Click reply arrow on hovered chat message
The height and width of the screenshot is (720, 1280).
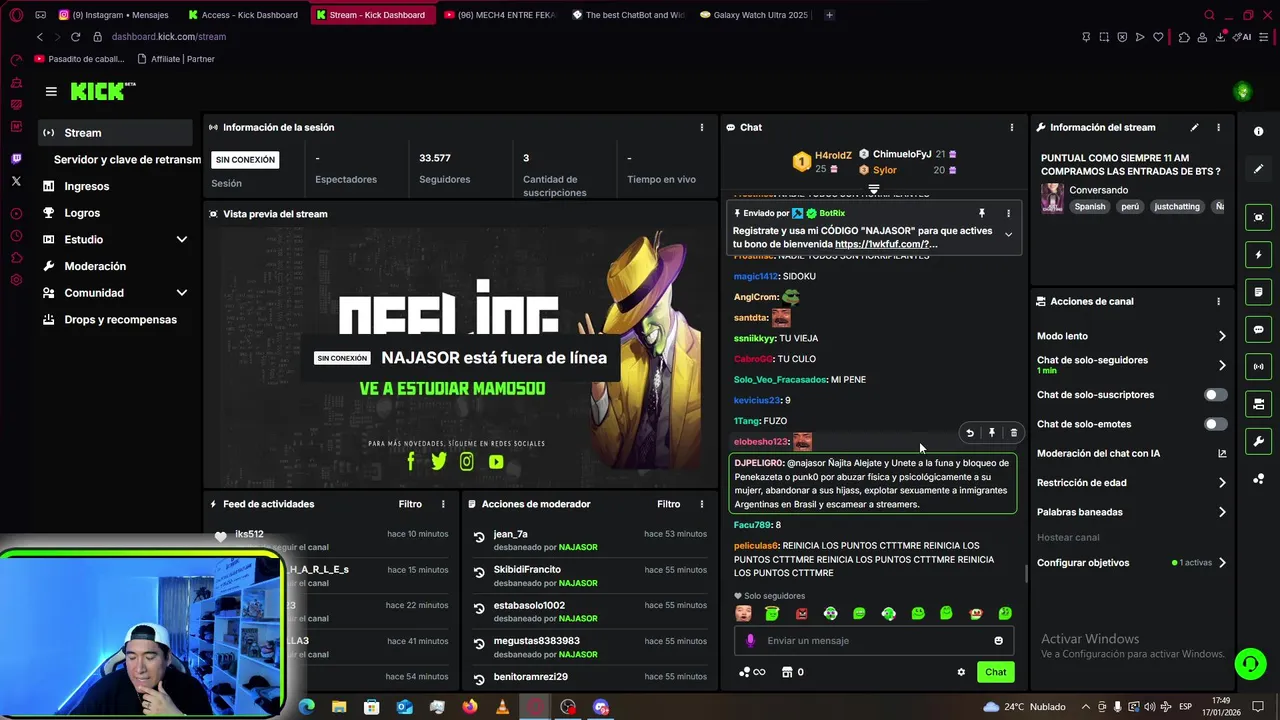click(969, 433)
